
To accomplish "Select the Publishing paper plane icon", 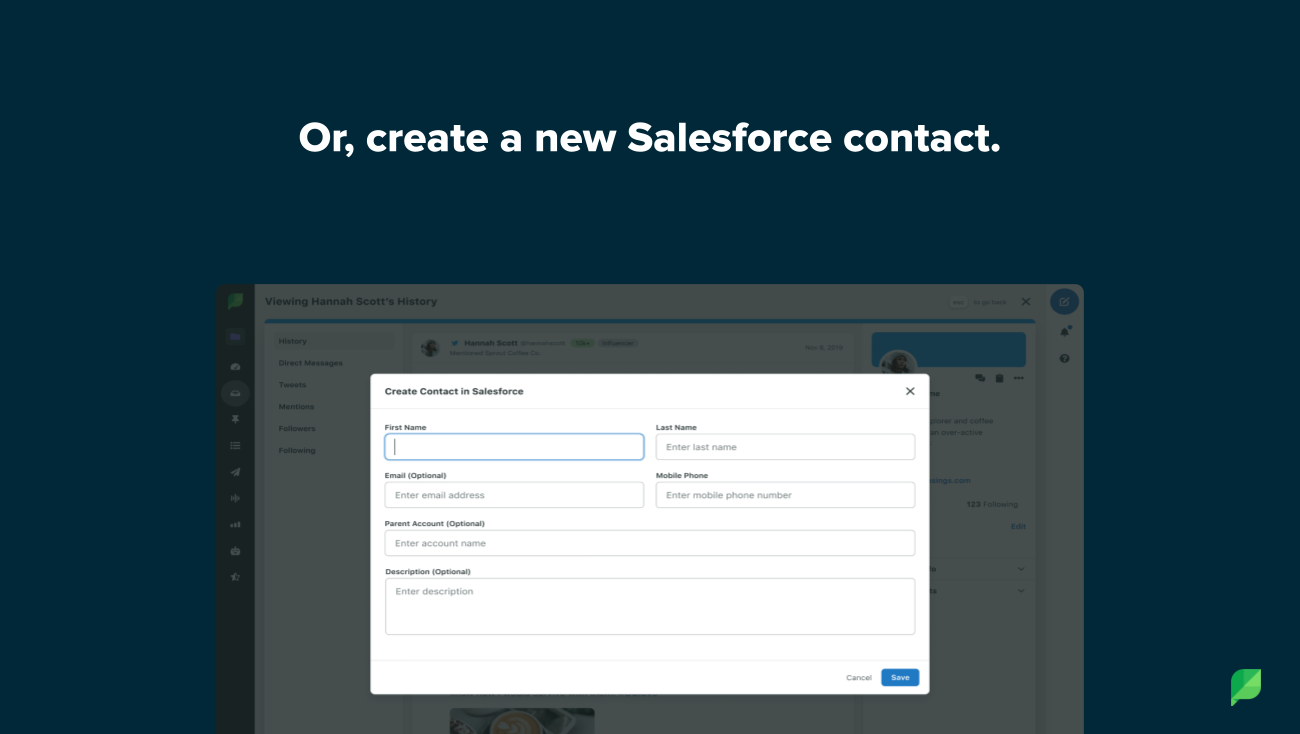I will [x=235, y=472].
